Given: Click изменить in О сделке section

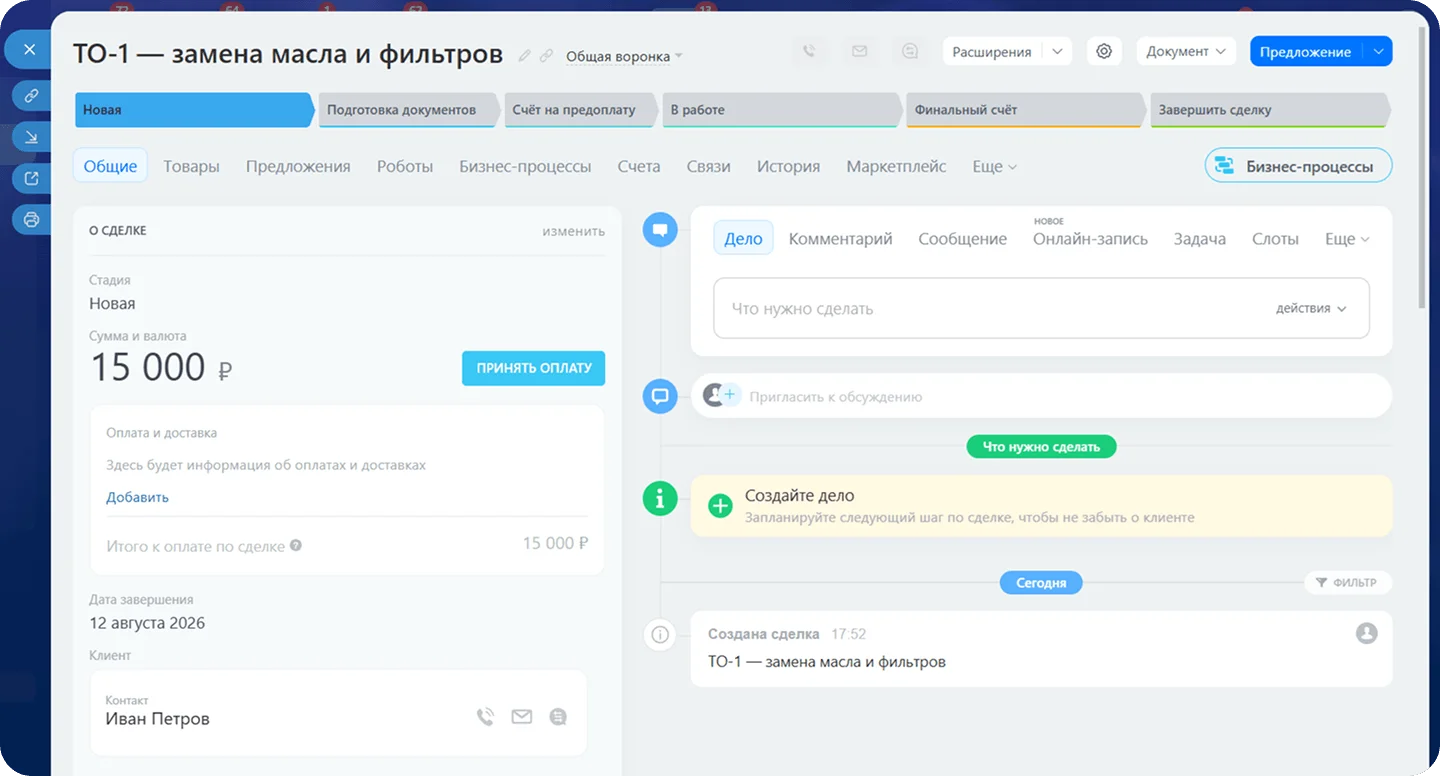Looking at the screenshot, I should 573,231.
